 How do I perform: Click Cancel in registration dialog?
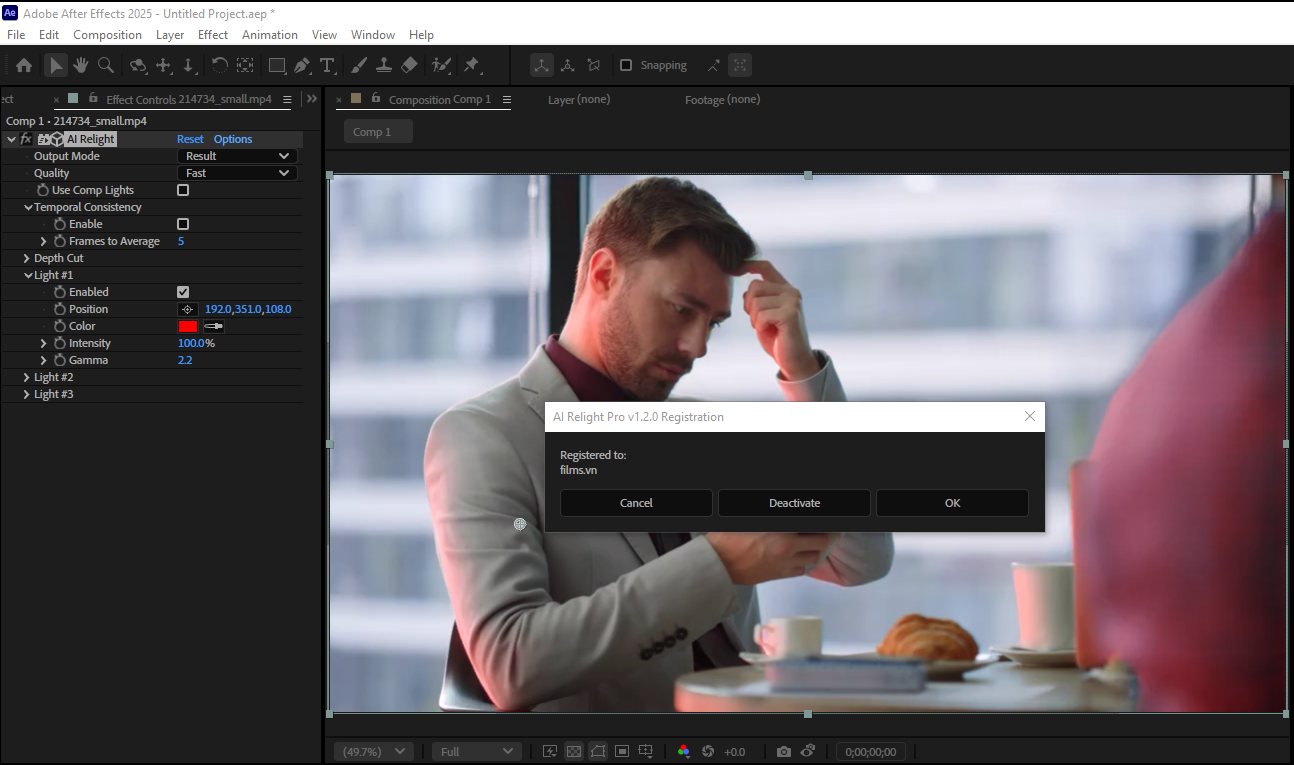click(636, 503)
